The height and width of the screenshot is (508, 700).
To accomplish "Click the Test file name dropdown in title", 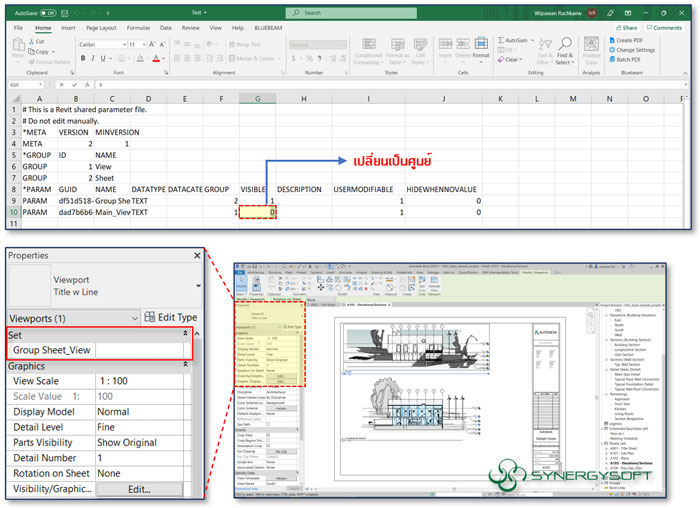I will 199,12.
